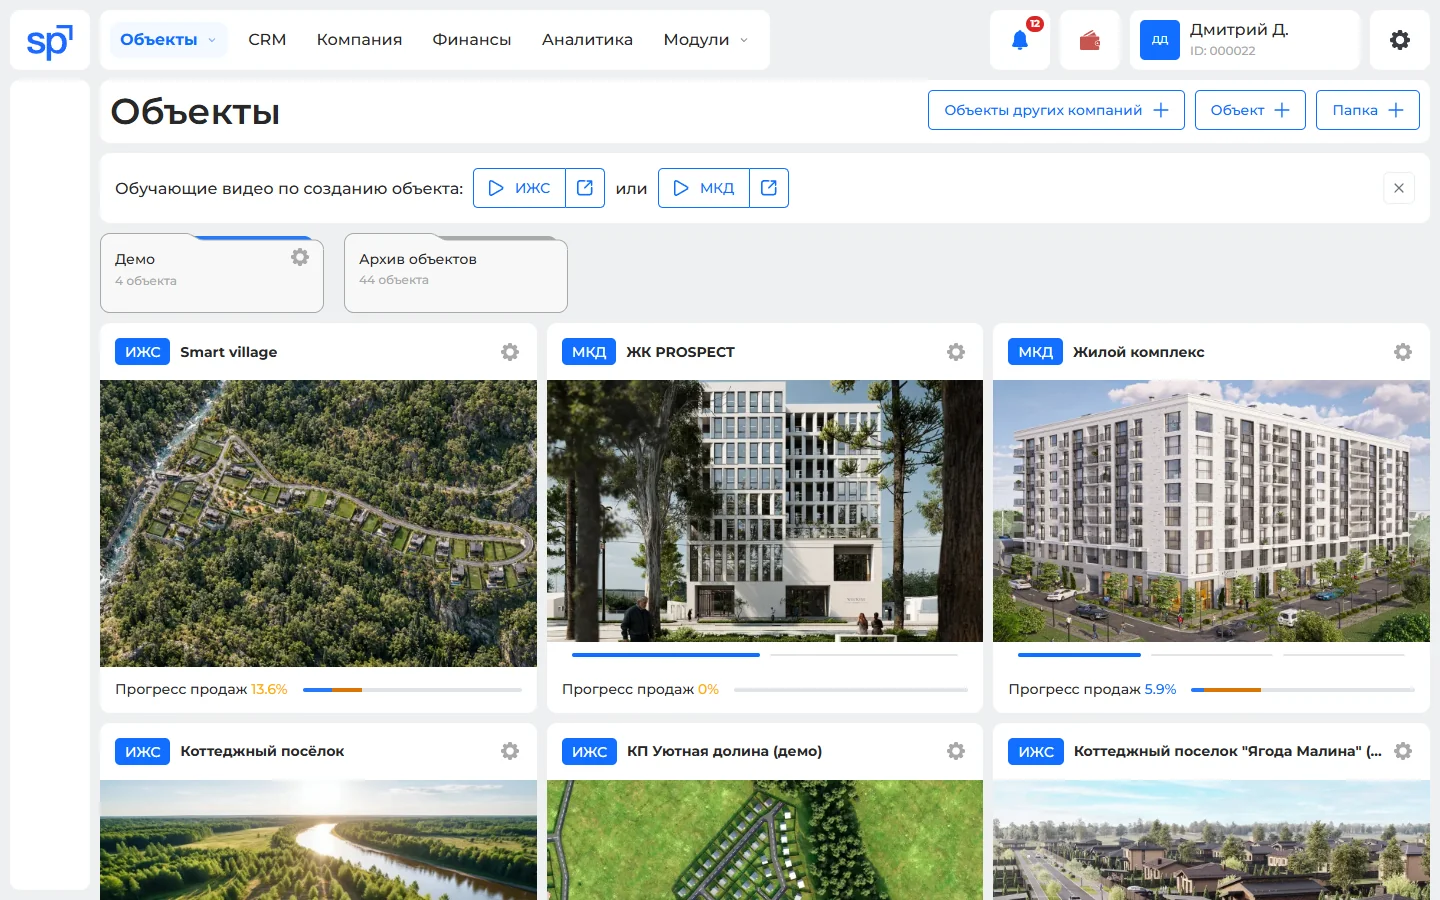Create a new Папка
Image resolution: width=1440 pixels, height=900 pixels.
[x=1368, y=110]
